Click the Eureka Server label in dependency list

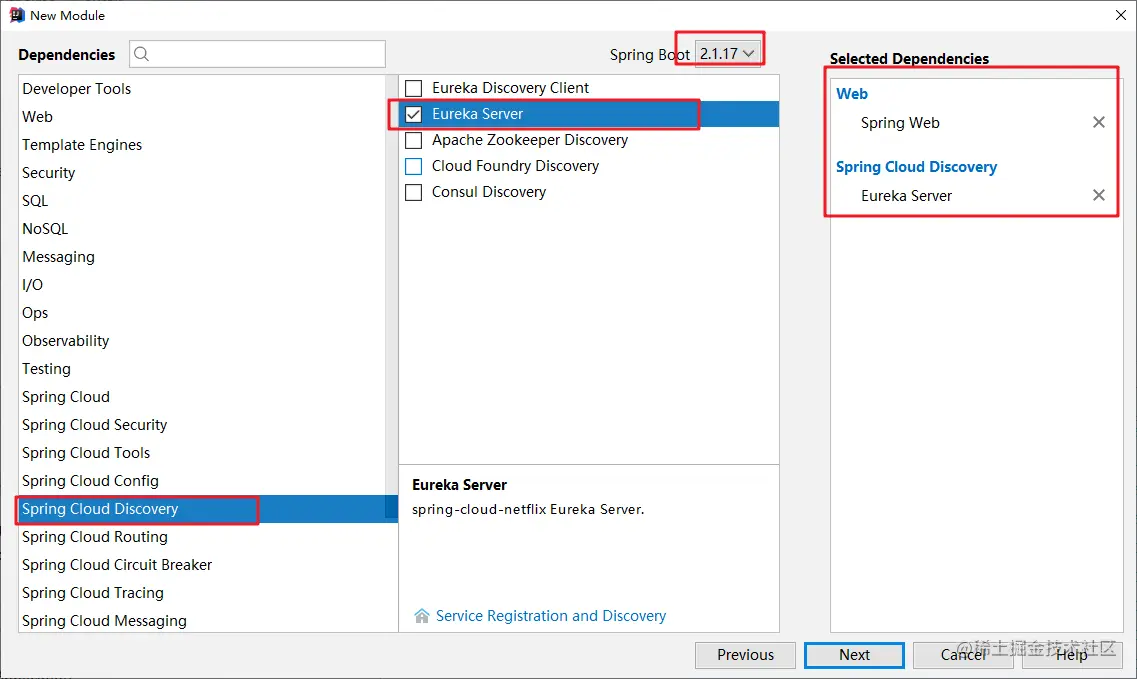477,115
